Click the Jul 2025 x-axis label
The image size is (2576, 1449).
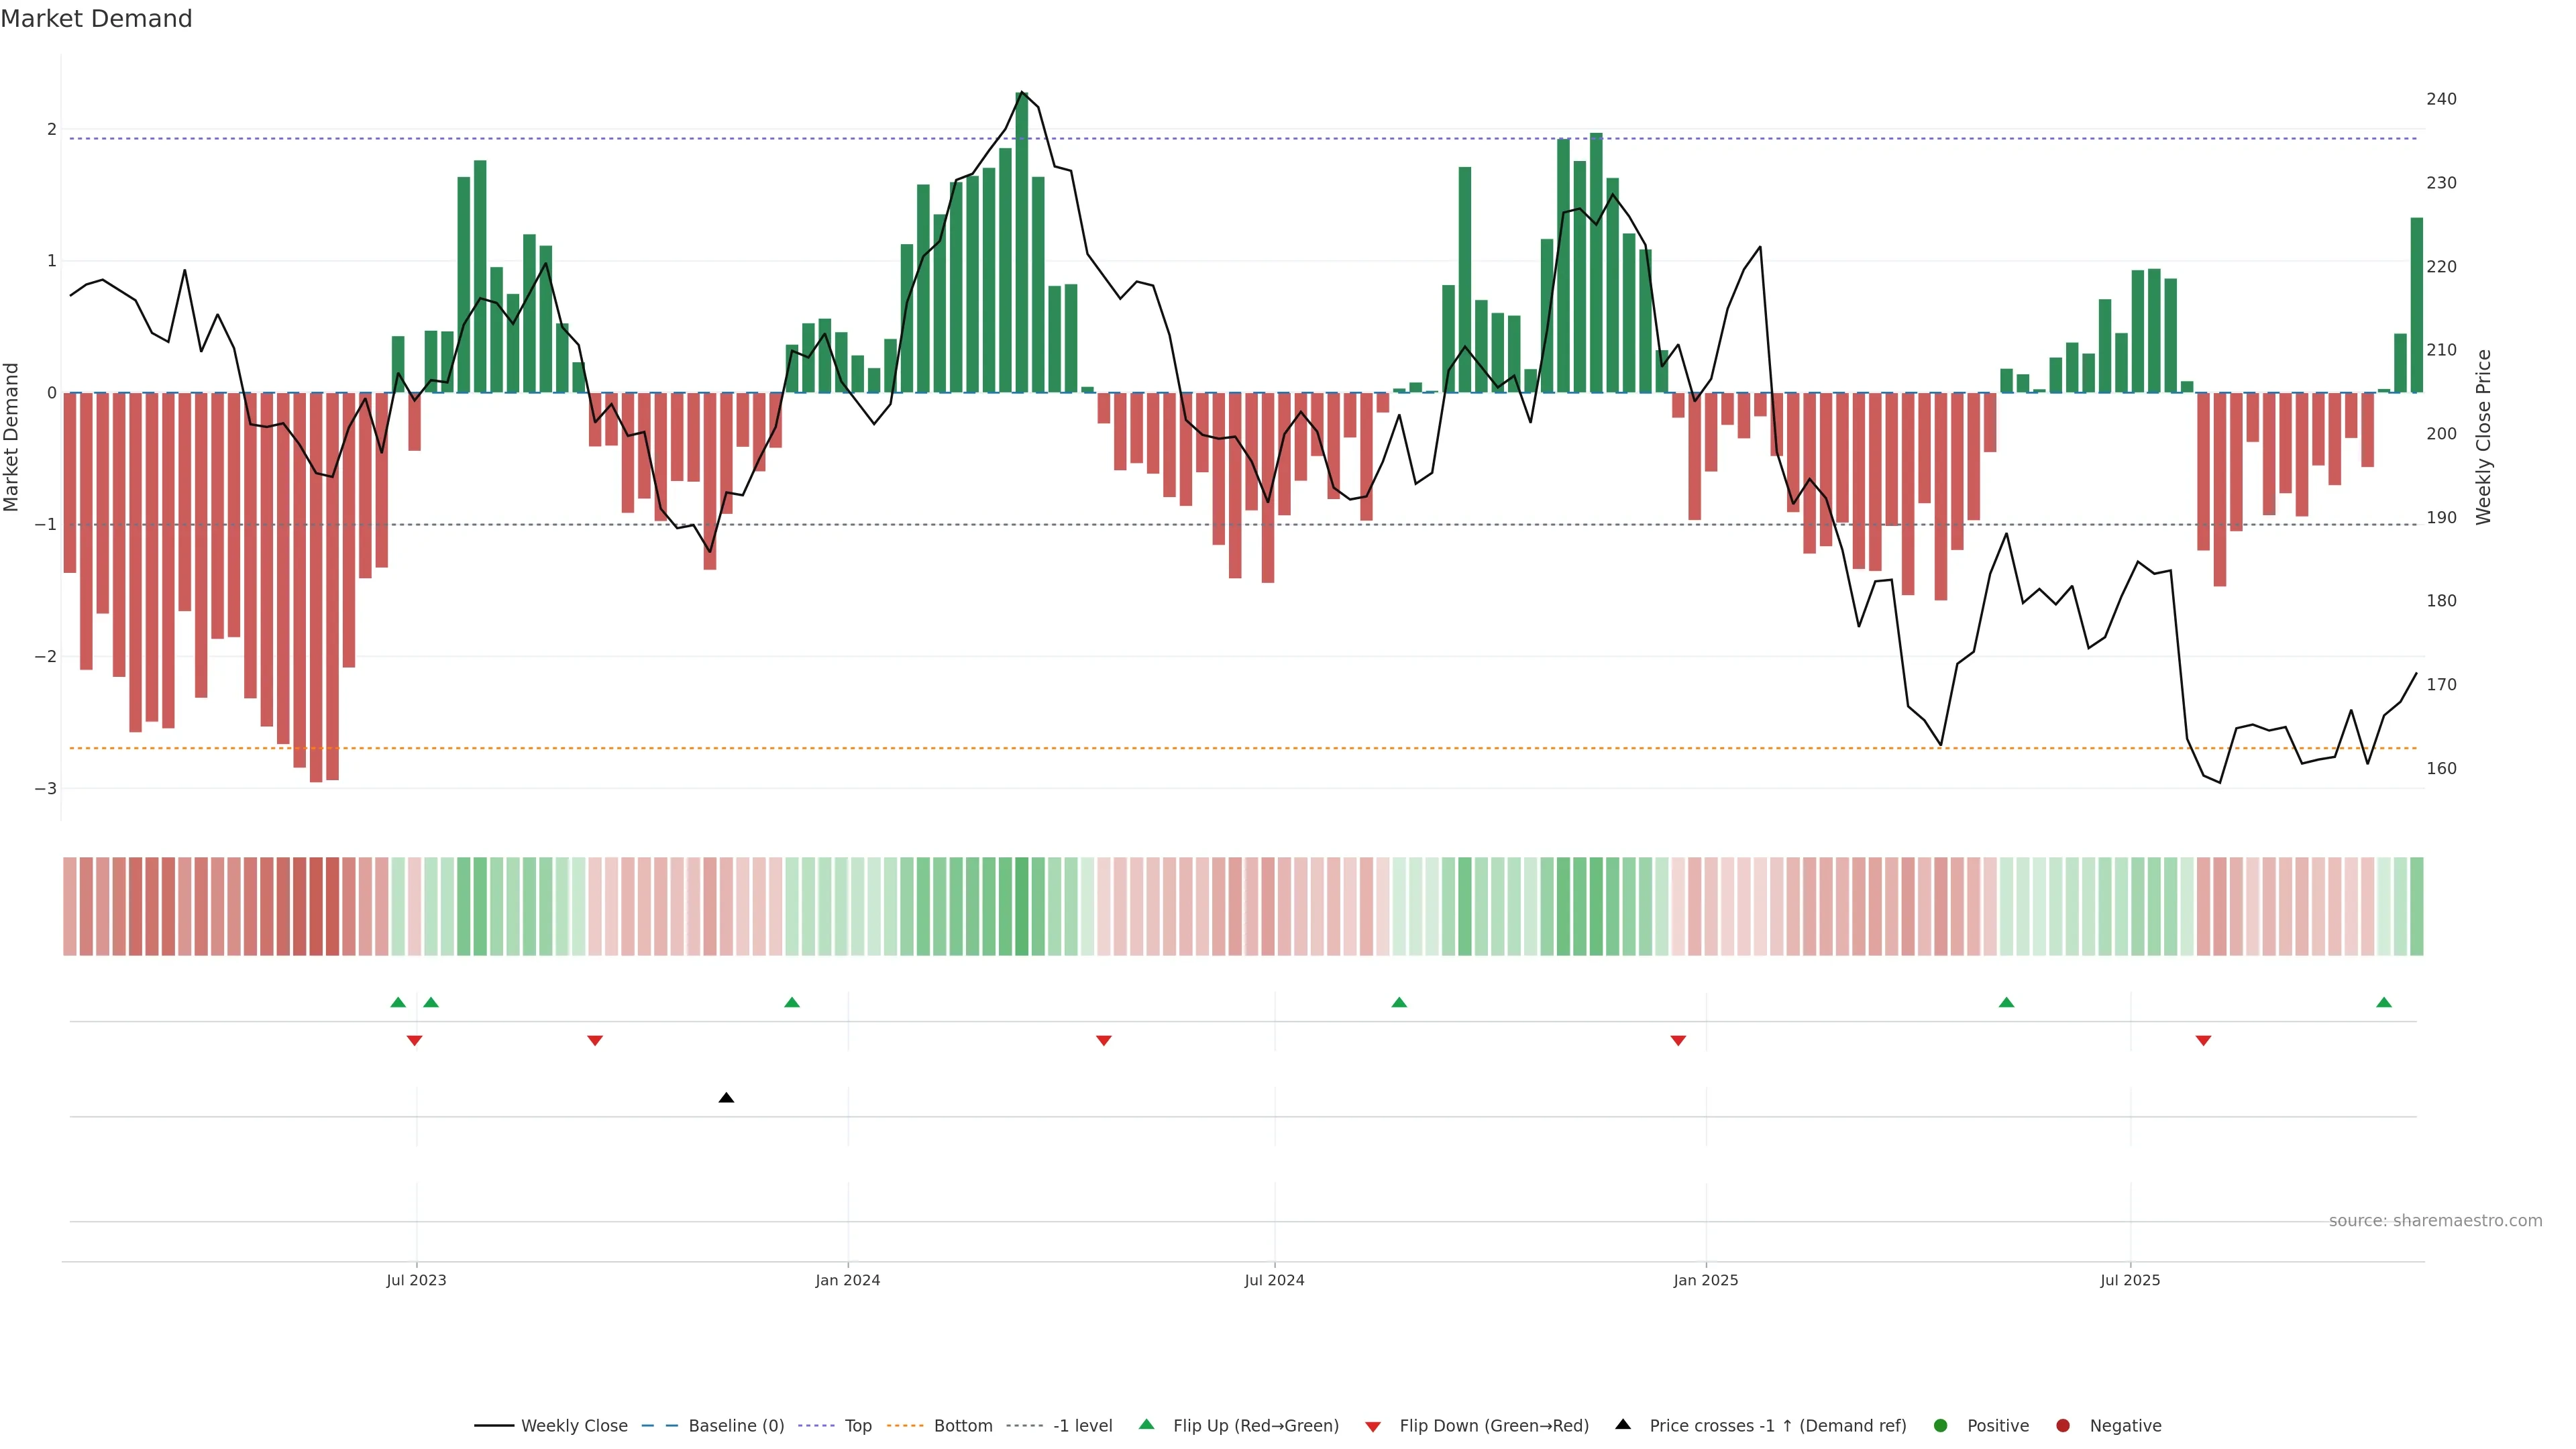coord(2130,1280)
